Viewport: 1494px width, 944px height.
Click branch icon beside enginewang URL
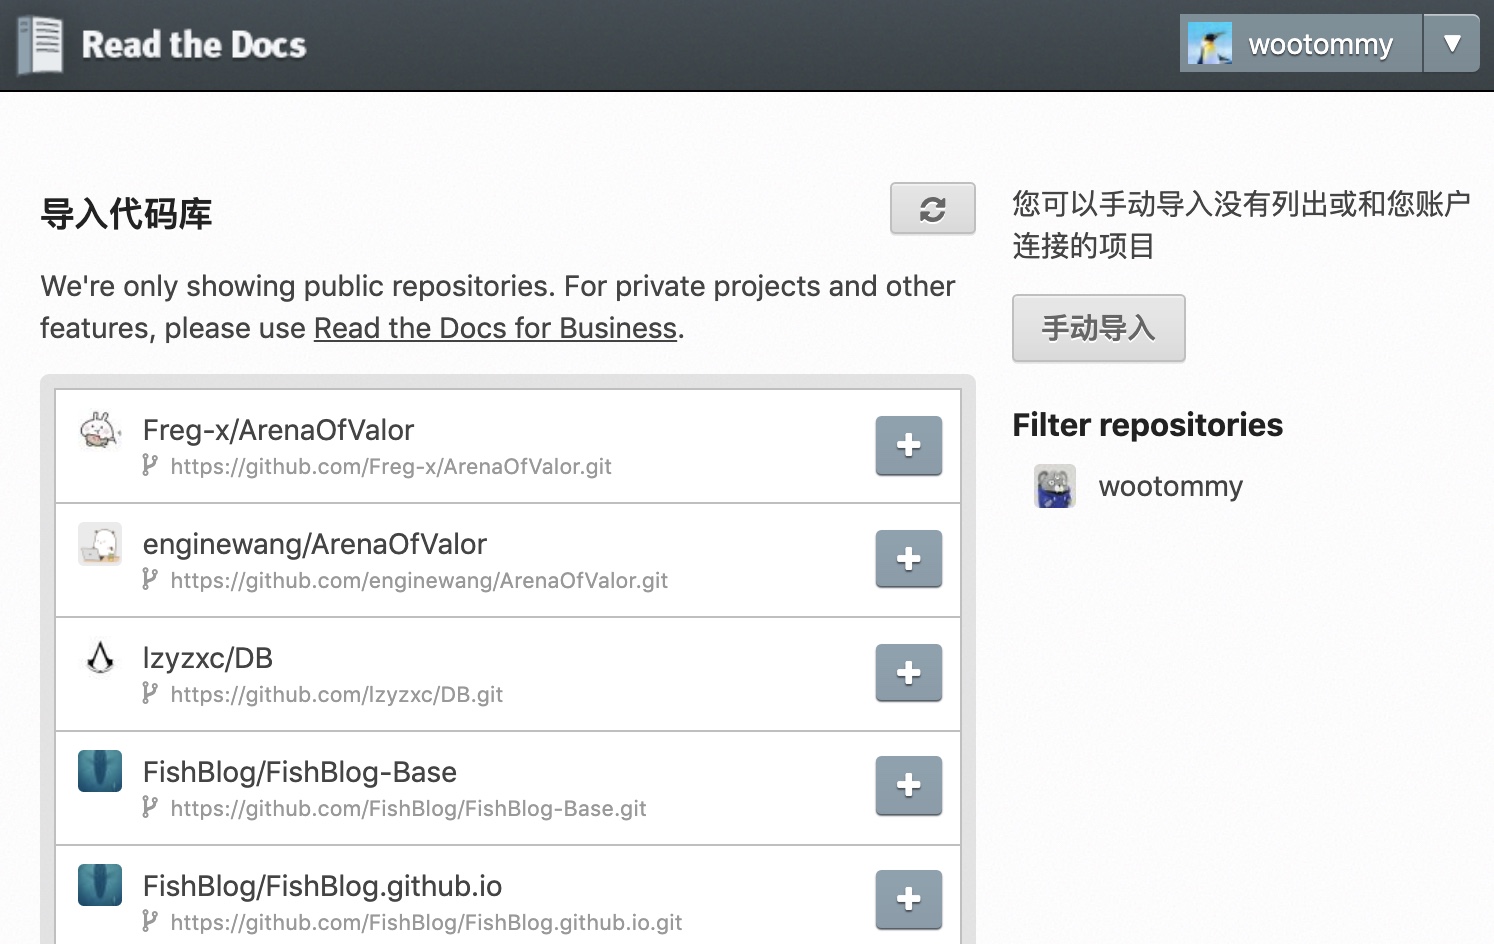tap(150, 579)
